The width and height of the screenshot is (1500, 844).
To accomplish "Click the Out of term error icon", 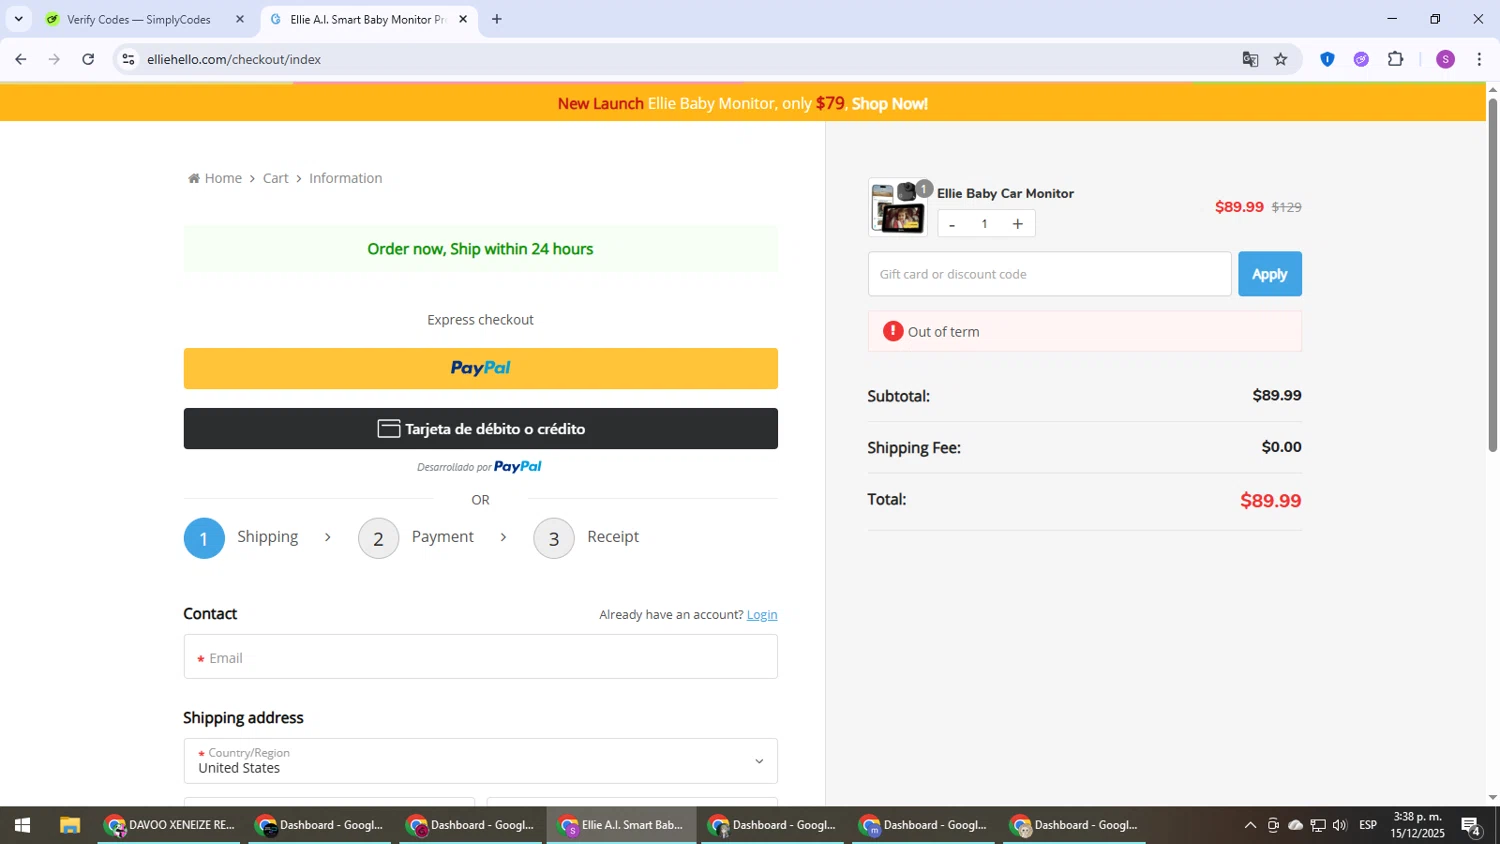I will pos(893,331).
